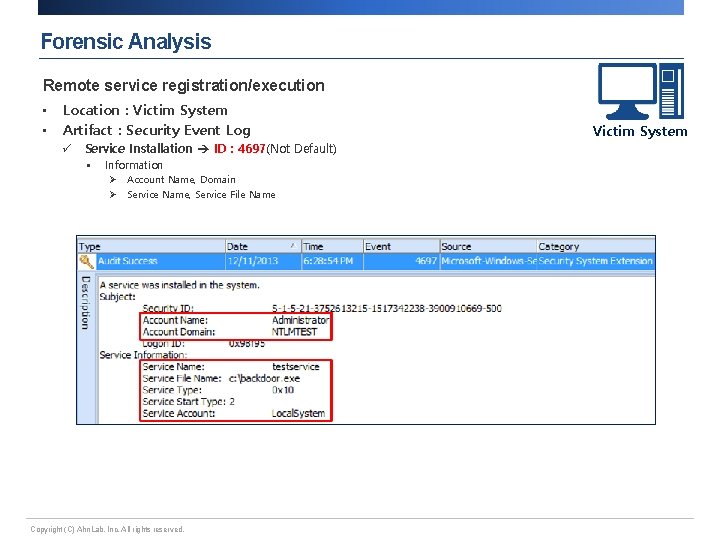Click the Security System Extension category cell
Screen dimensions: 720x540
click(596, 261)
